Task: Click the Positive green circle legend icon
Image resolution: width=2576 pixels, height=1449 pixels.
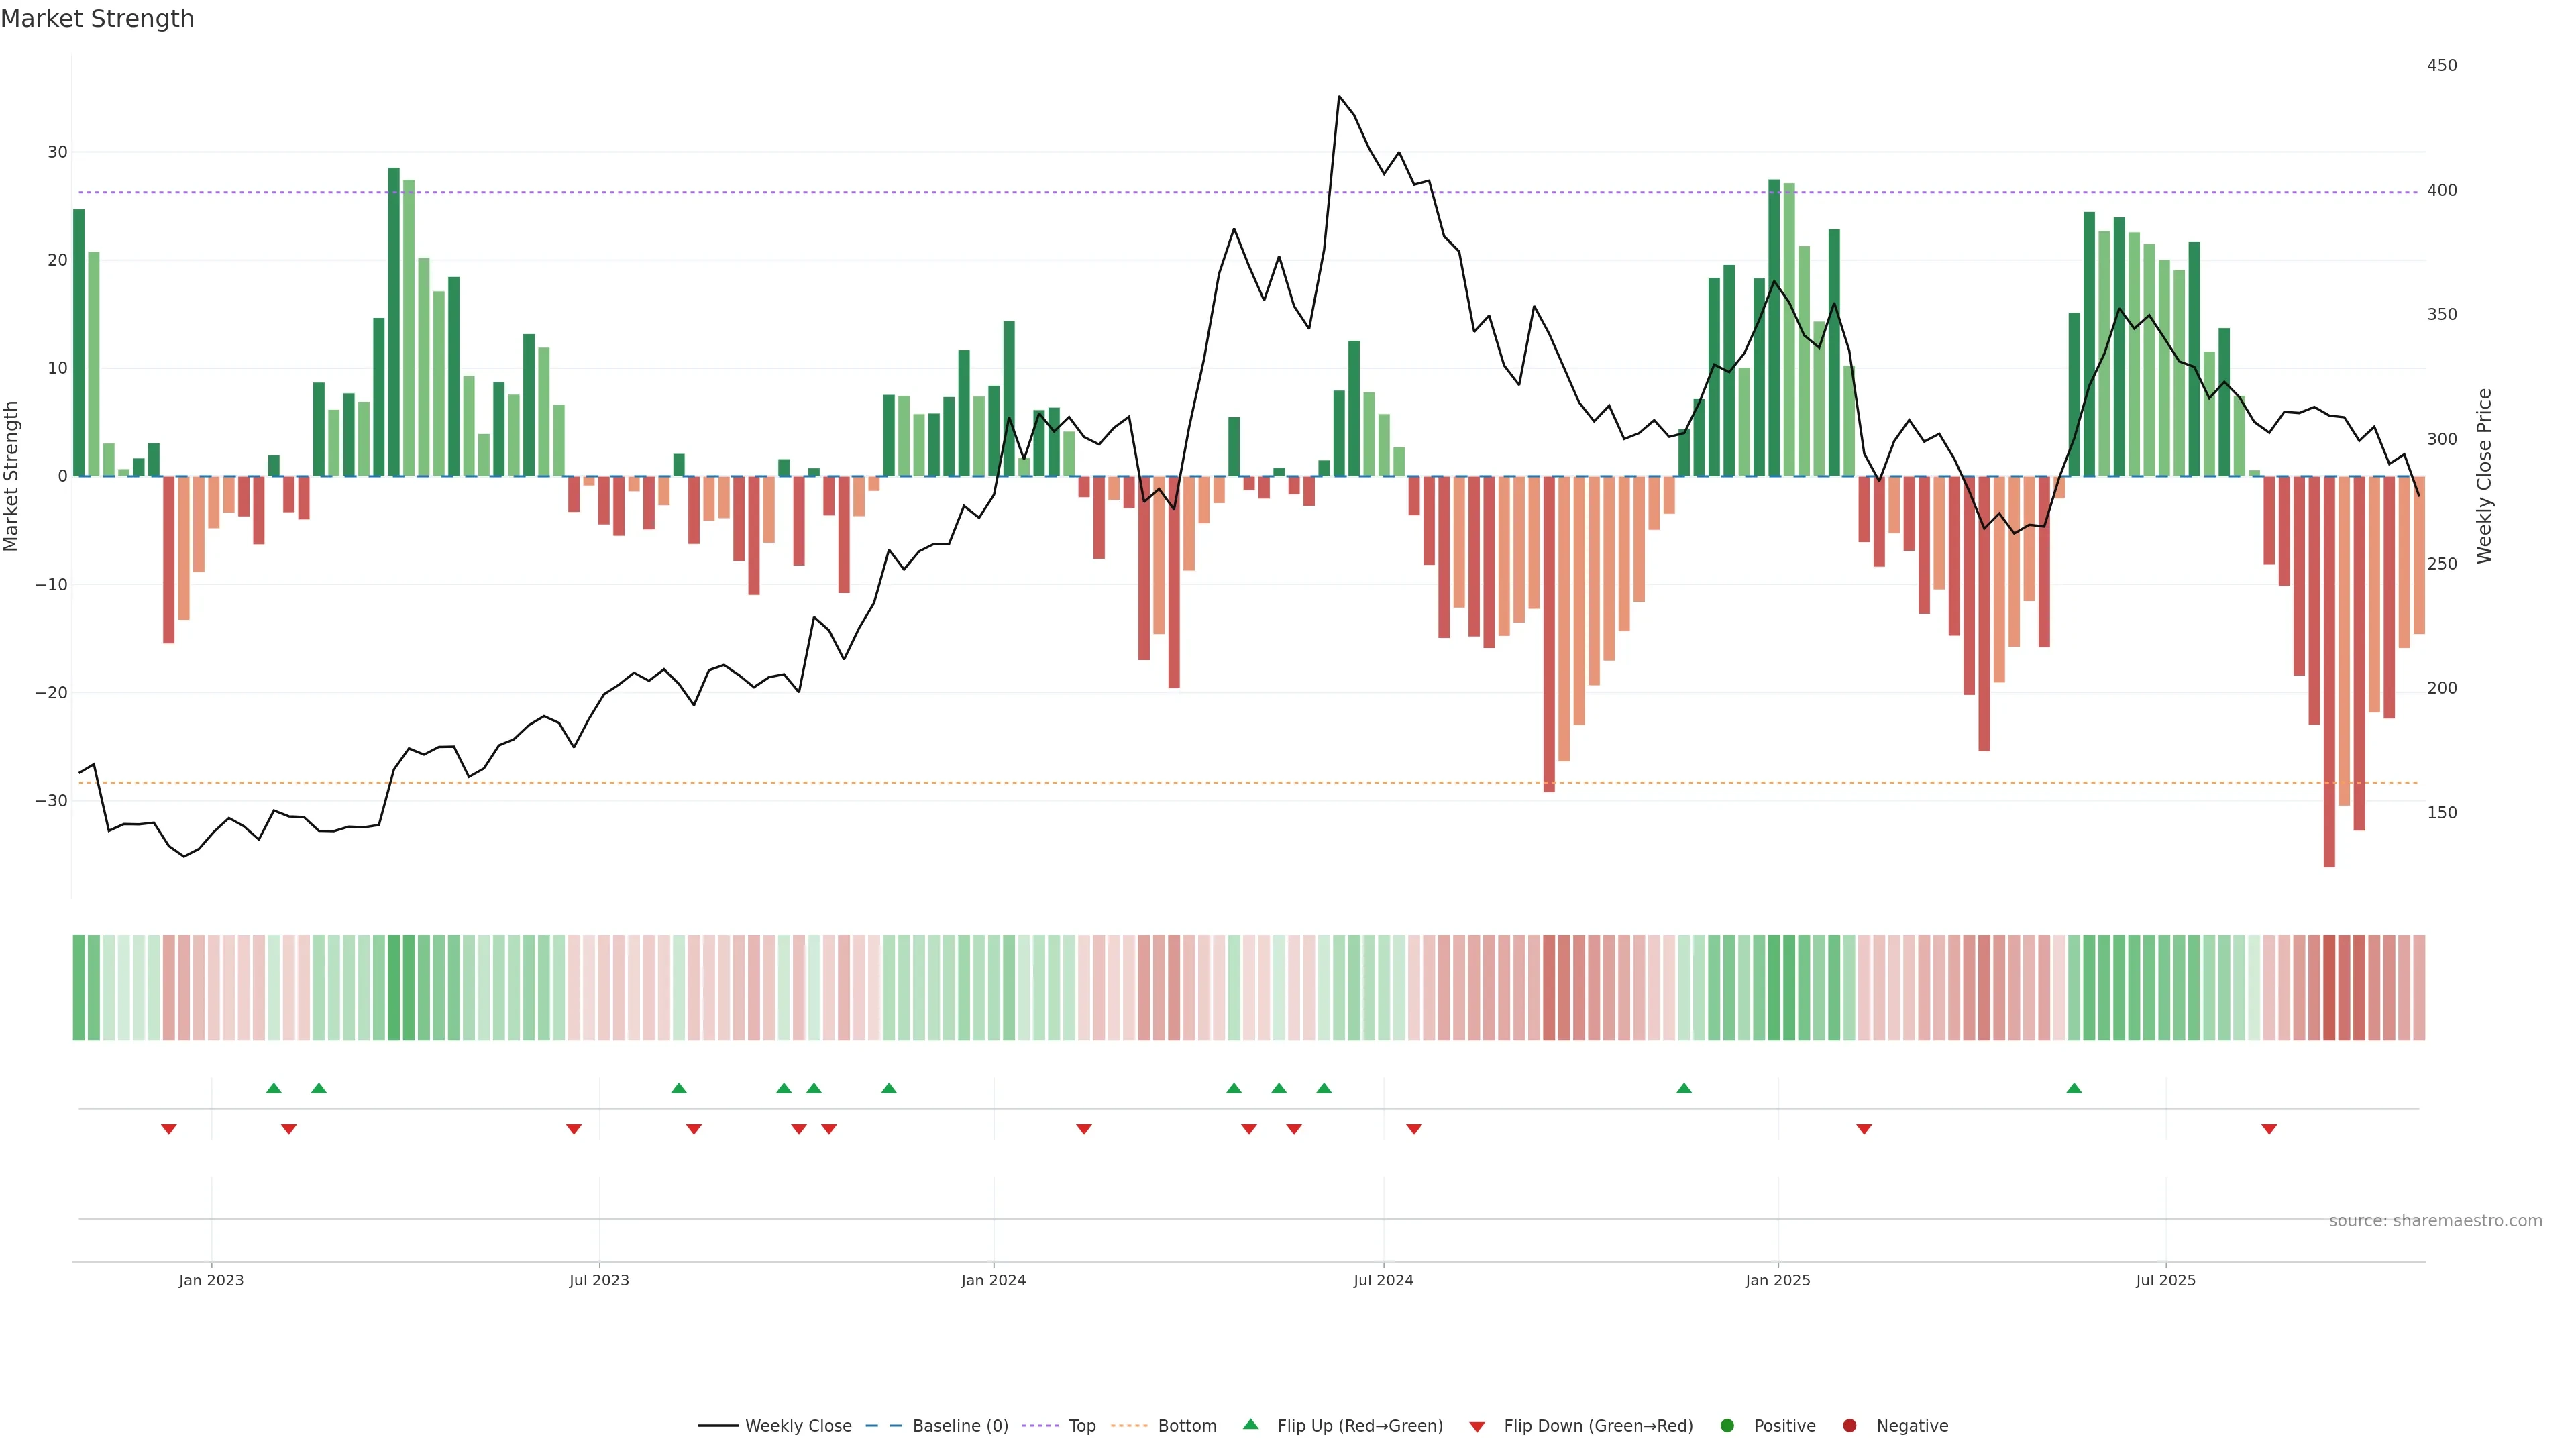Action: click(1727, 1426)
